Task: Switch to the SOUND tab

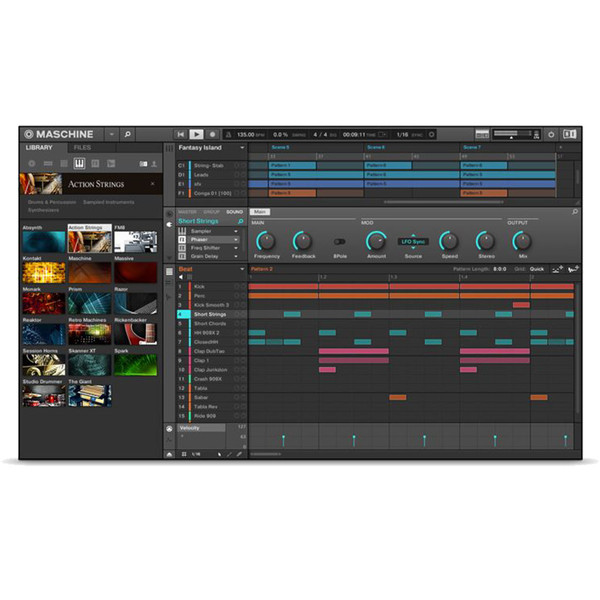Action: (235, 212)
